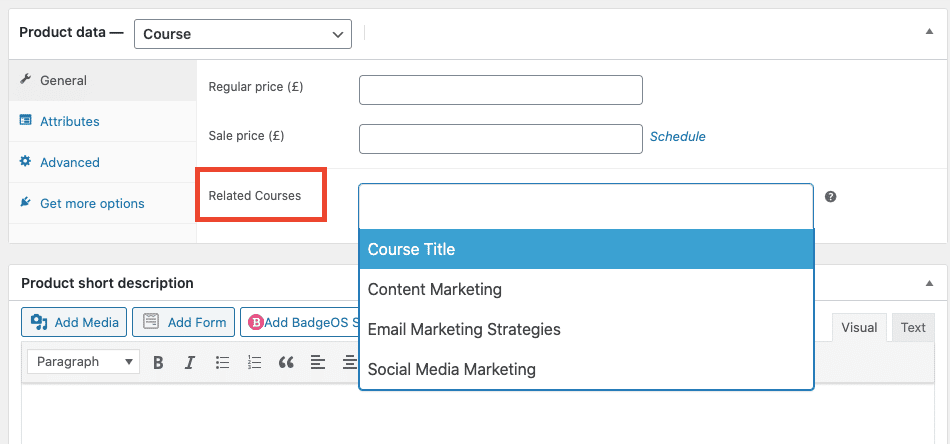Click the General wrench icon
The width and height of the screenshot is (950, 444).
coord(25,79)
